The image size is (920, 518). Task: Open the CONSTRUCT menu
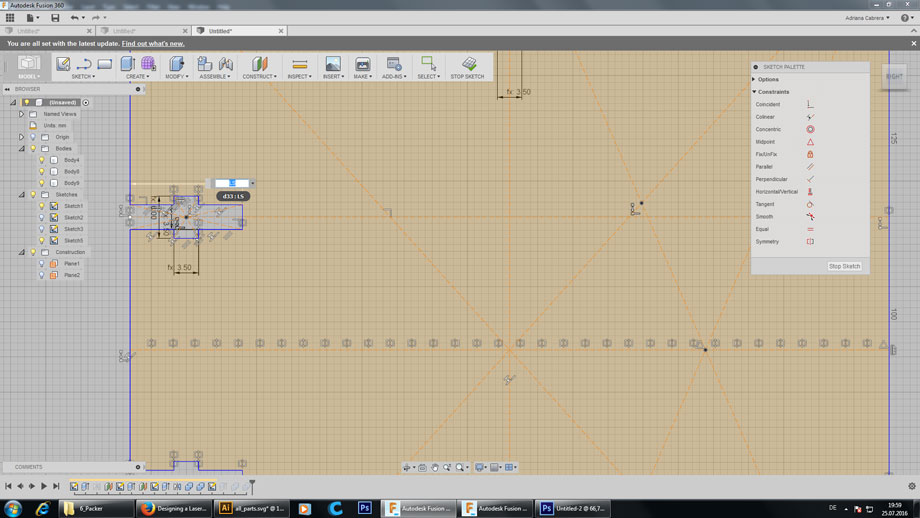point(259,76)
